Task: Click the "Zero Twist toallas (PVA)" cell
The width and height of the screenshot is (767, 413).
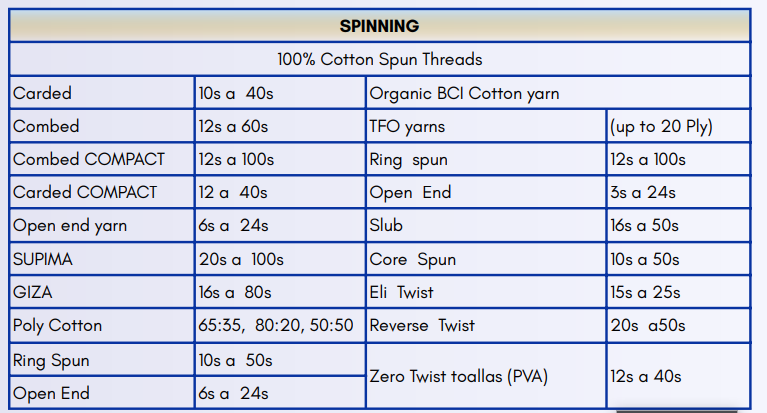Action: (457, 376)
